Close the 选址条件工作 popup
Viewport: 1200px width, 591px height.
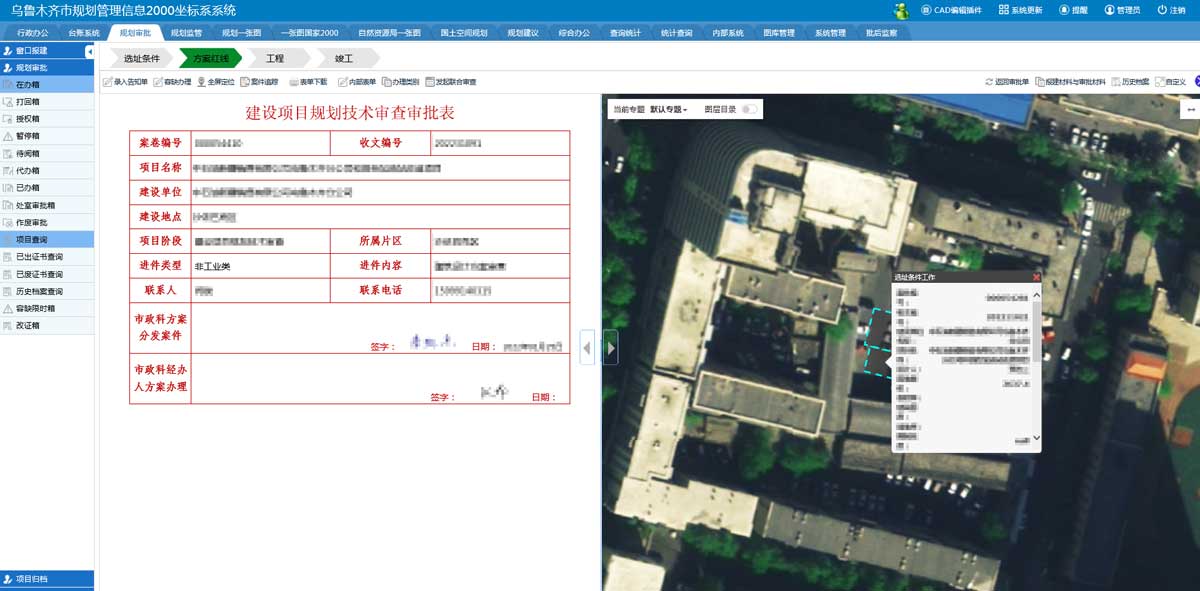click(x=1036, y=277)
